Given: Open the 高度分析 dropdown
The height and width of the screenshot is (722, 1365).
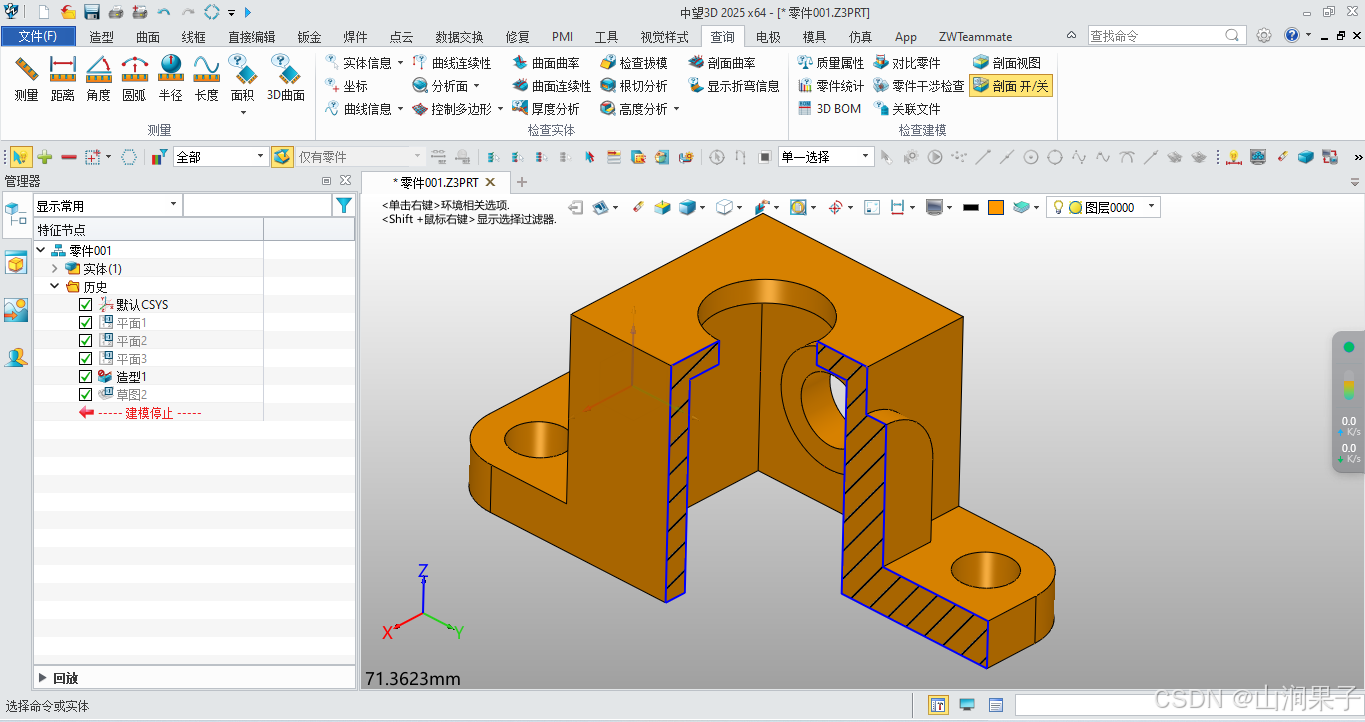Looking at the screenshot, I should click(677, 109).
